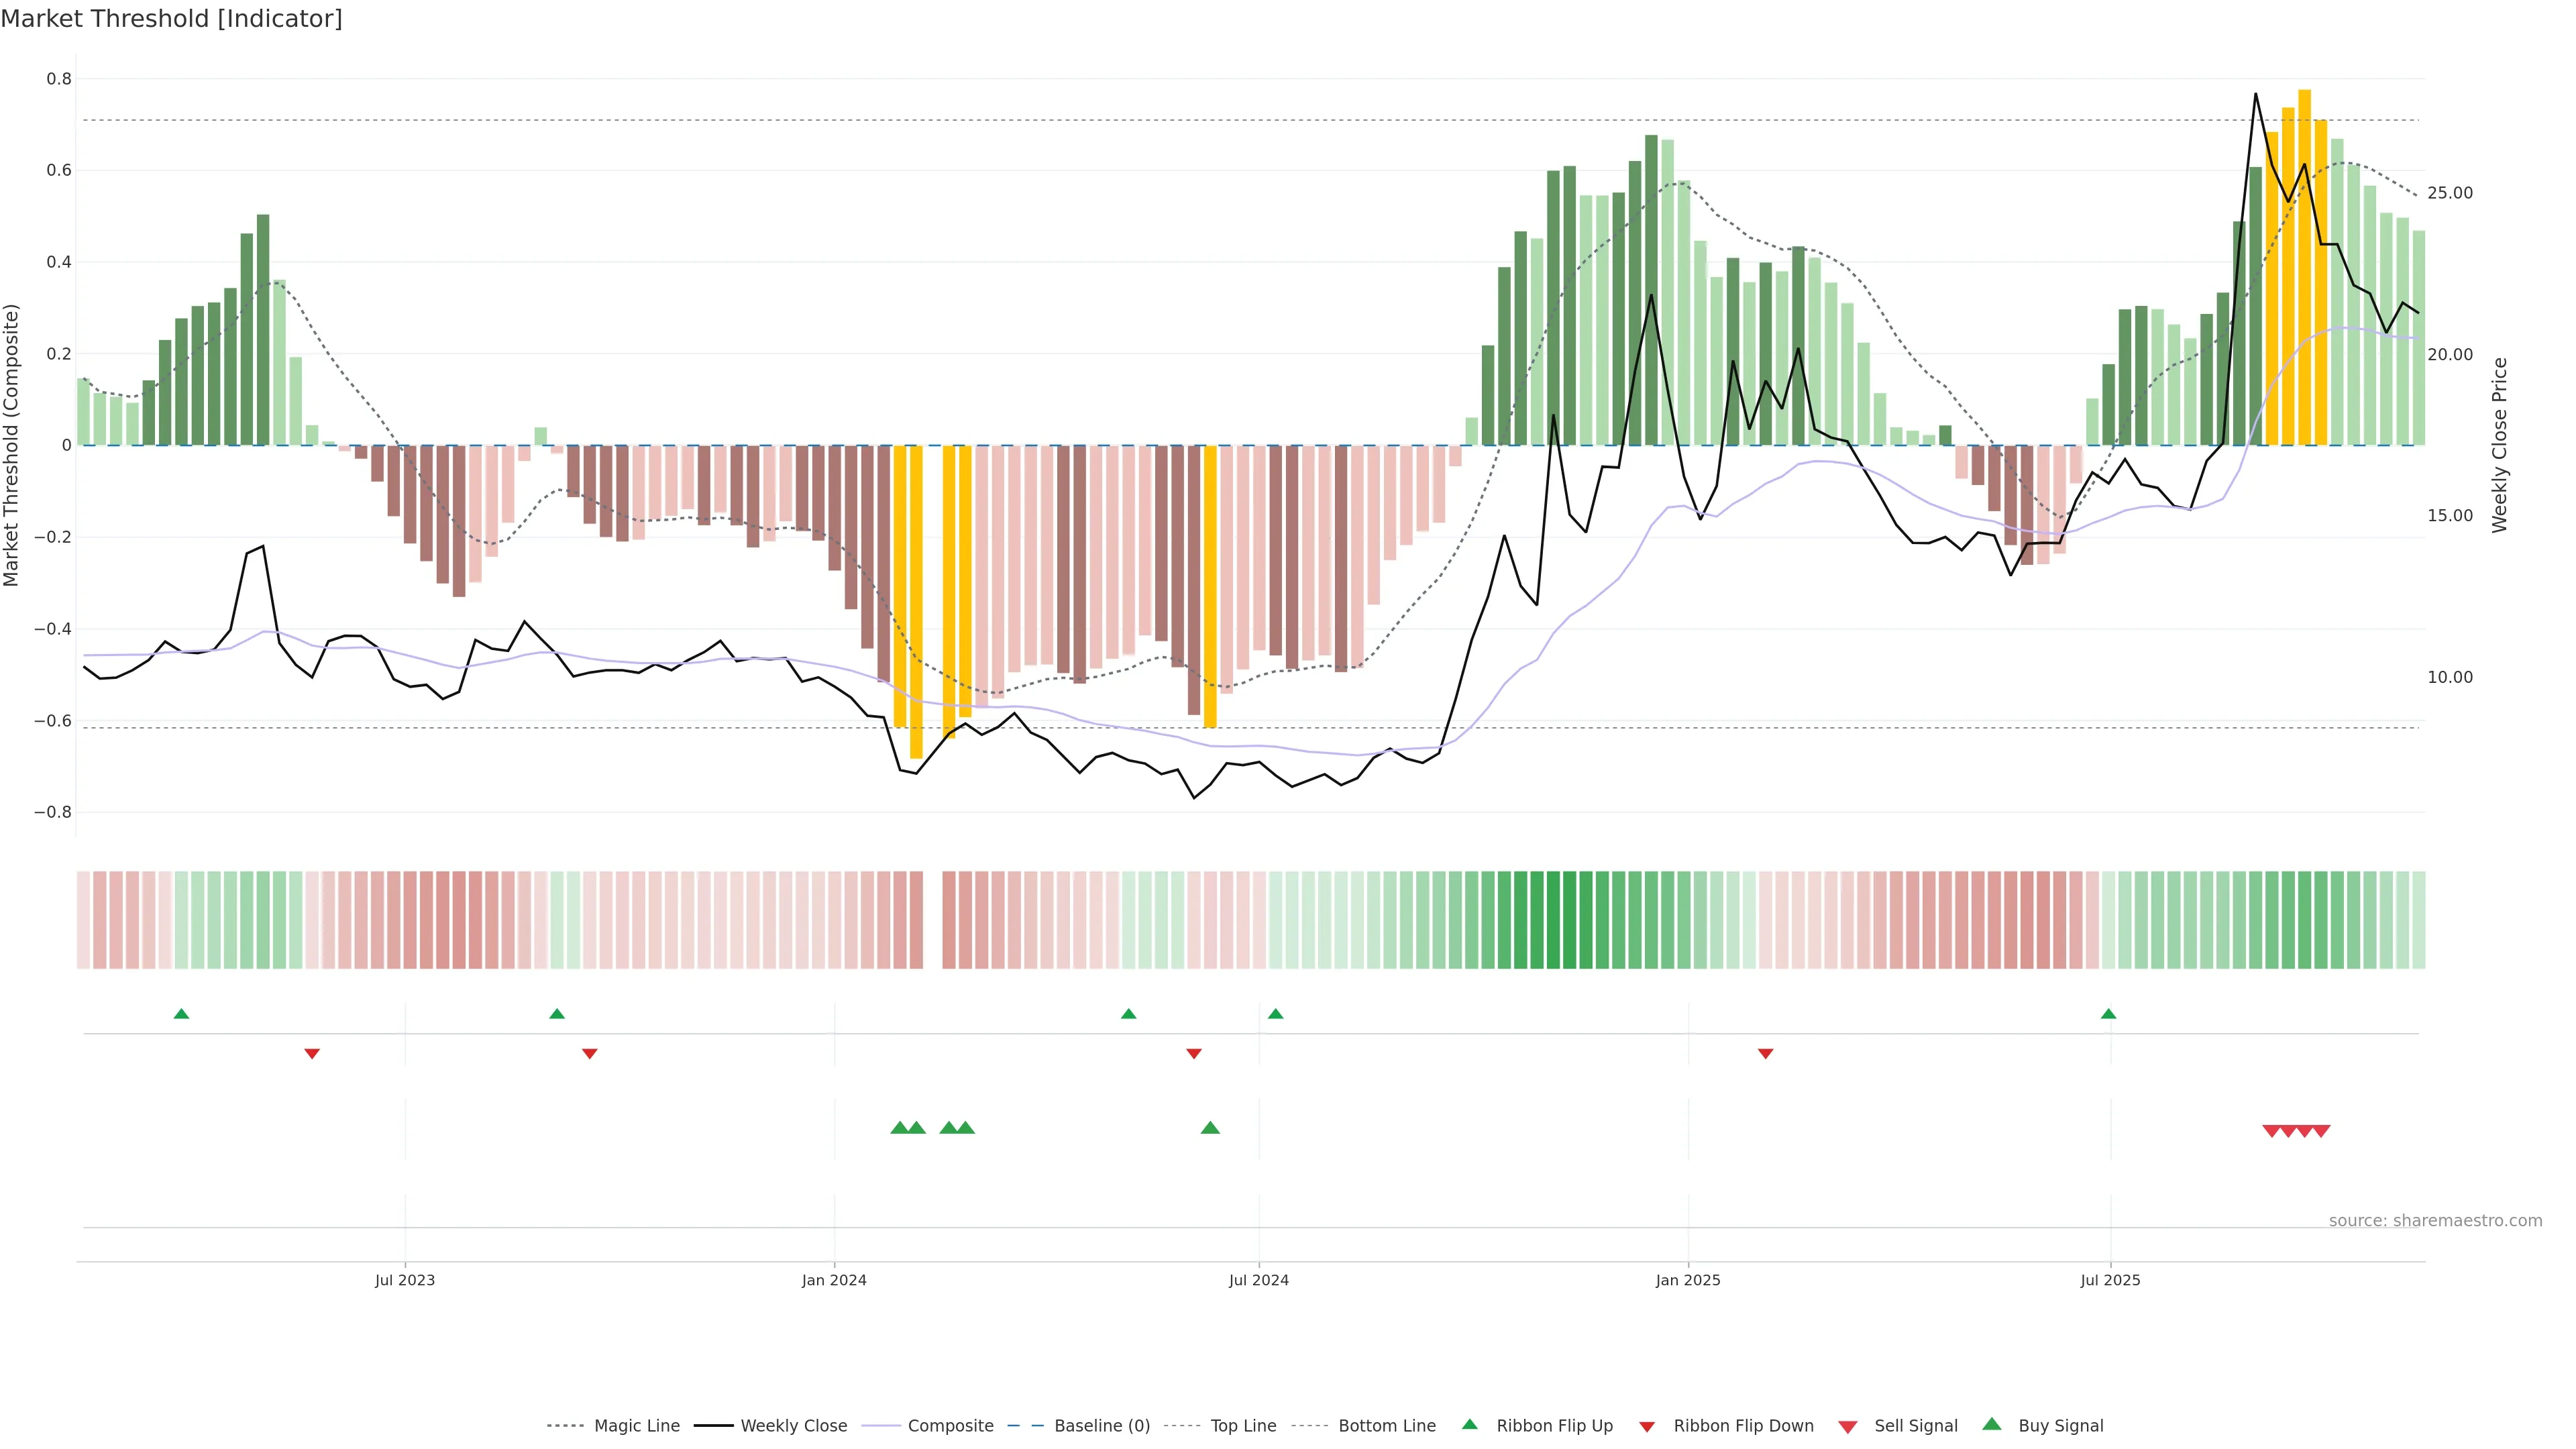Viewport: 2576px width, 1449px height.
Task: Click the Weekly Close Price axis title
Action: coord(2499,445)
